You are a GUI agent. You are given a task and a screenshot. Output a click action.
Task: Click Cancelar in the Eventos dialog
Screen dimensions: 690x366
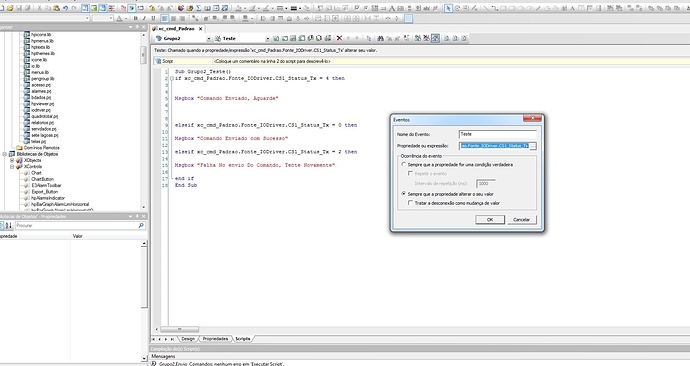click(x=521, y=220)
